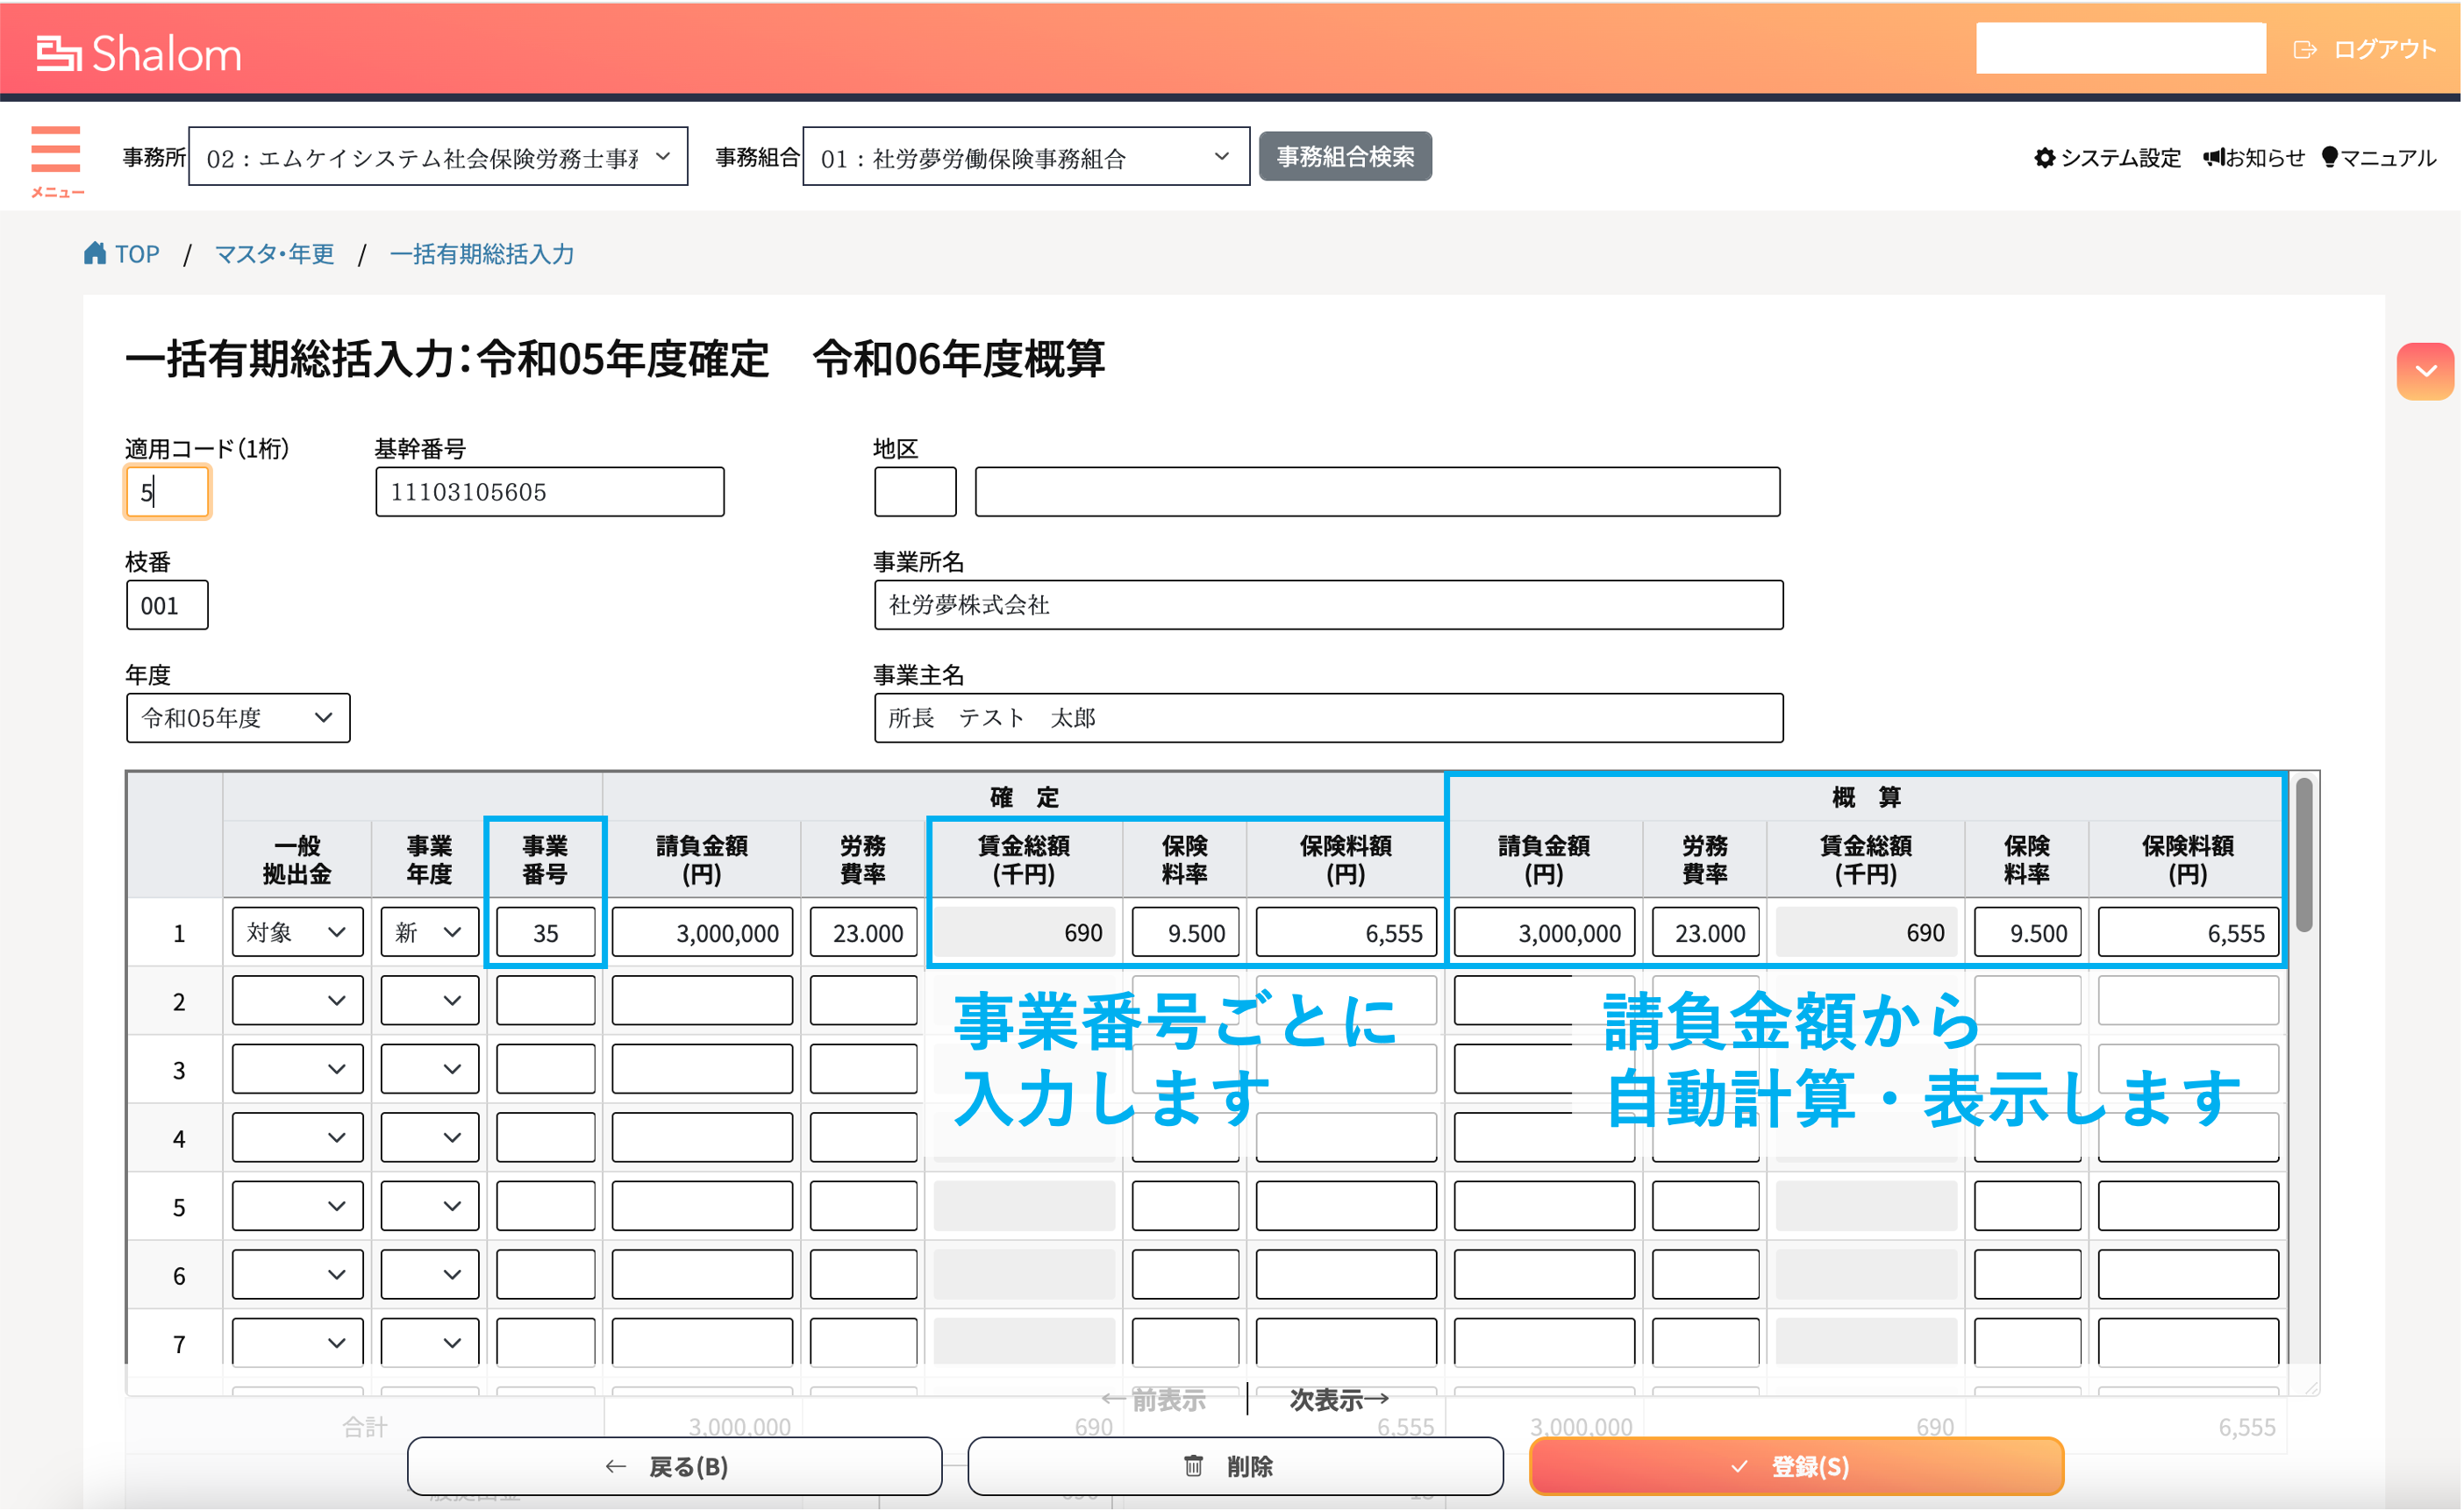The height and width of the screenshot is (1511, 2464).
Task: Open row 3 事業年度 dropdown
Action: [429, 1069]
